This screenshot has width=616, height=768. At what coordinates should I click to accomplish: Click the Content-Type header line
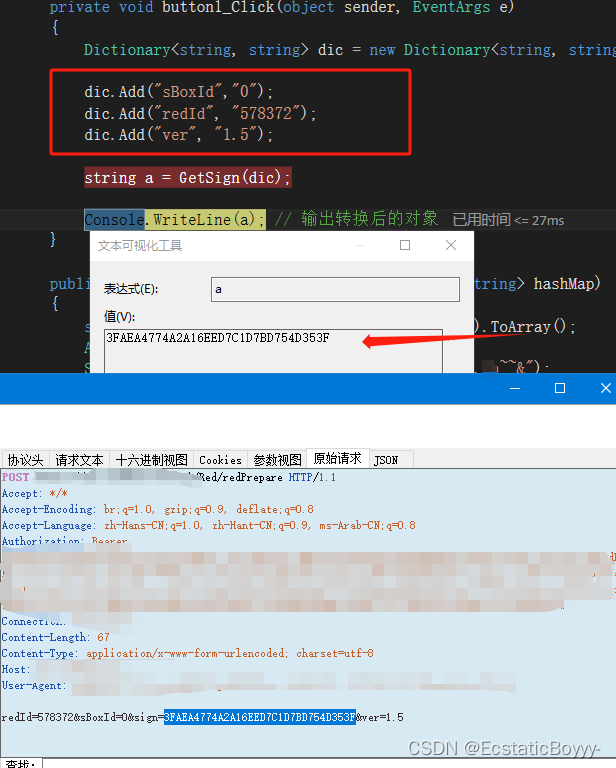pos(188,653)
